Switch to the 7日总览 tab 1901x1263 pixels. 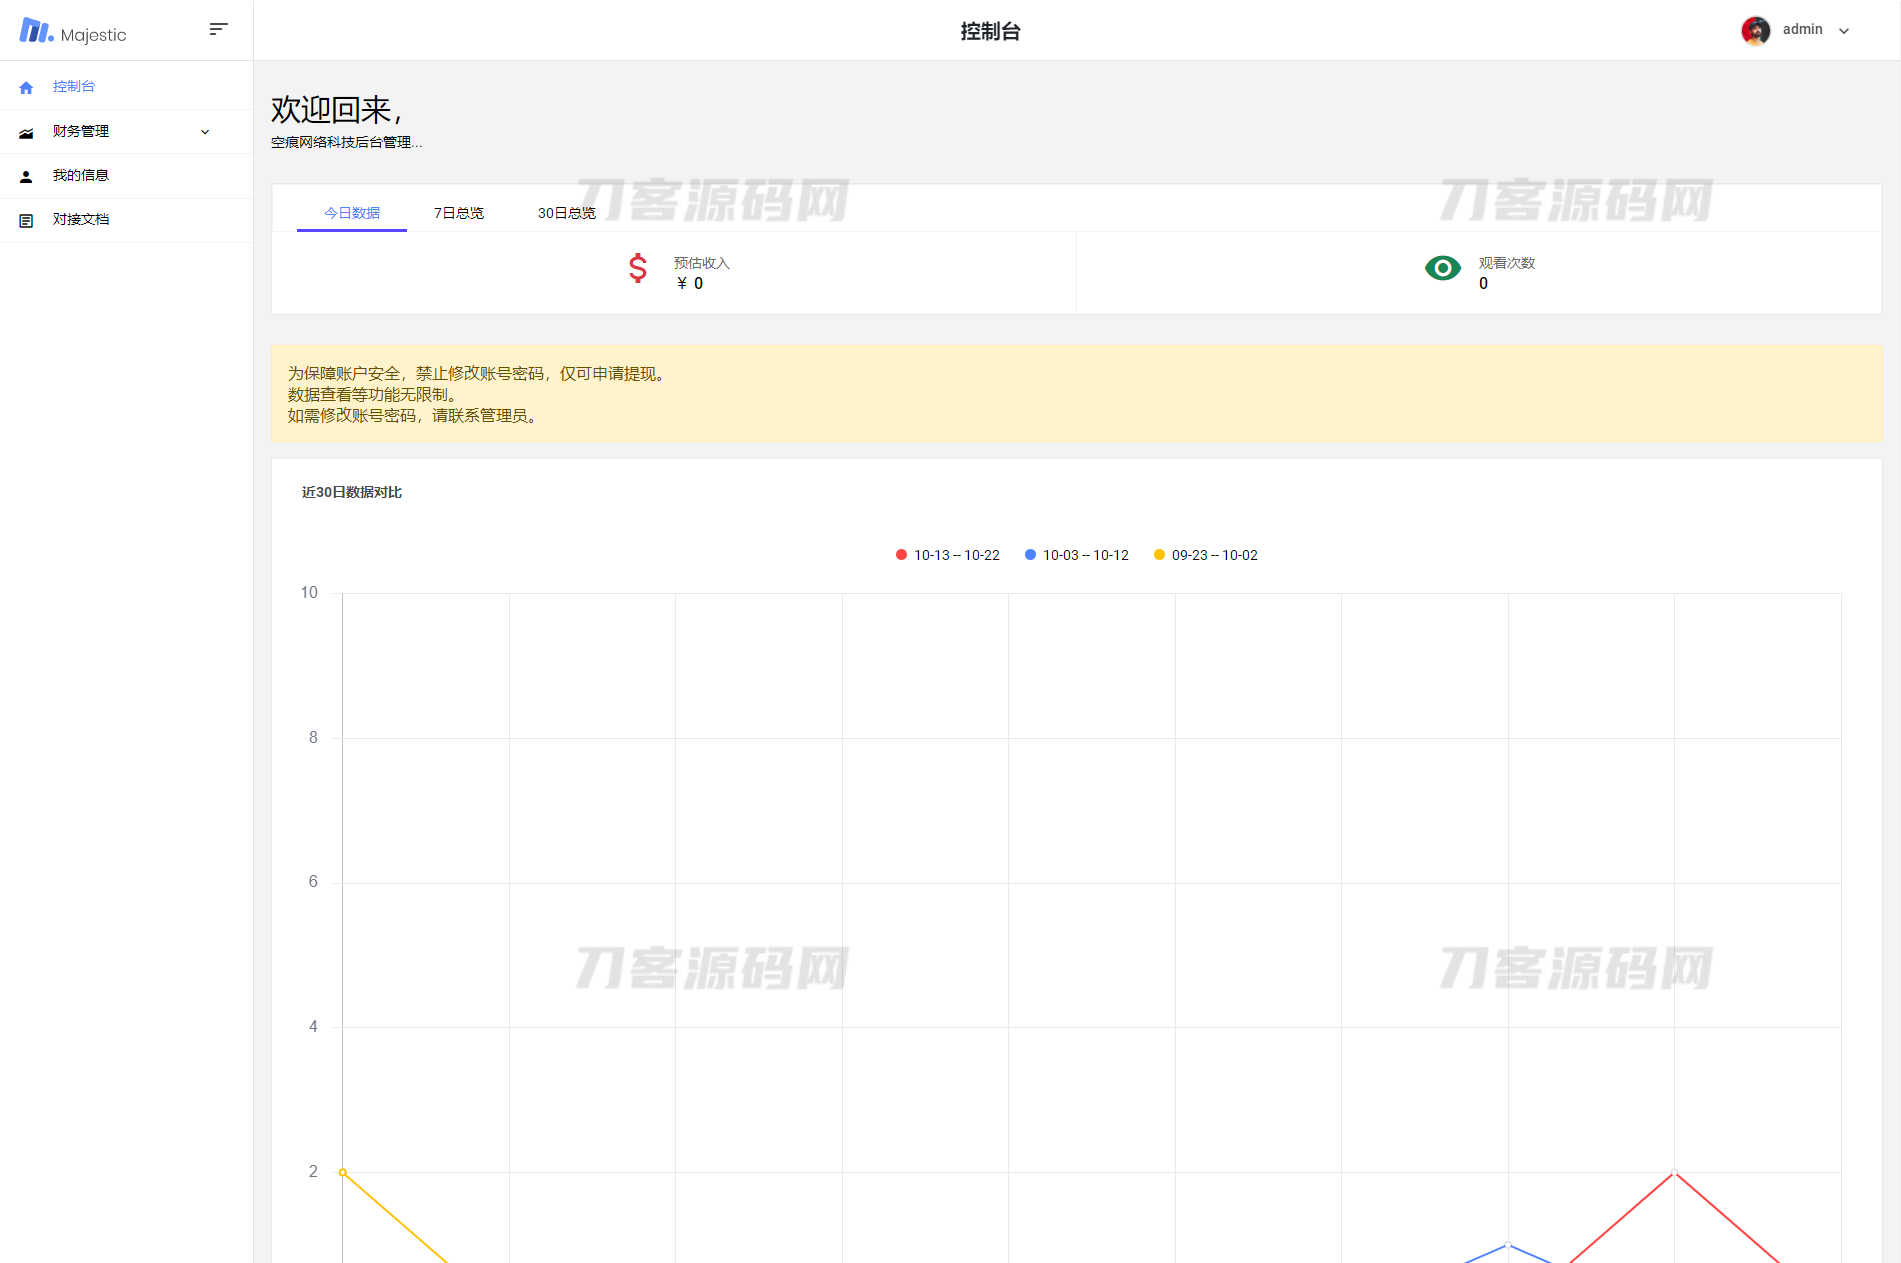point(458,213)
